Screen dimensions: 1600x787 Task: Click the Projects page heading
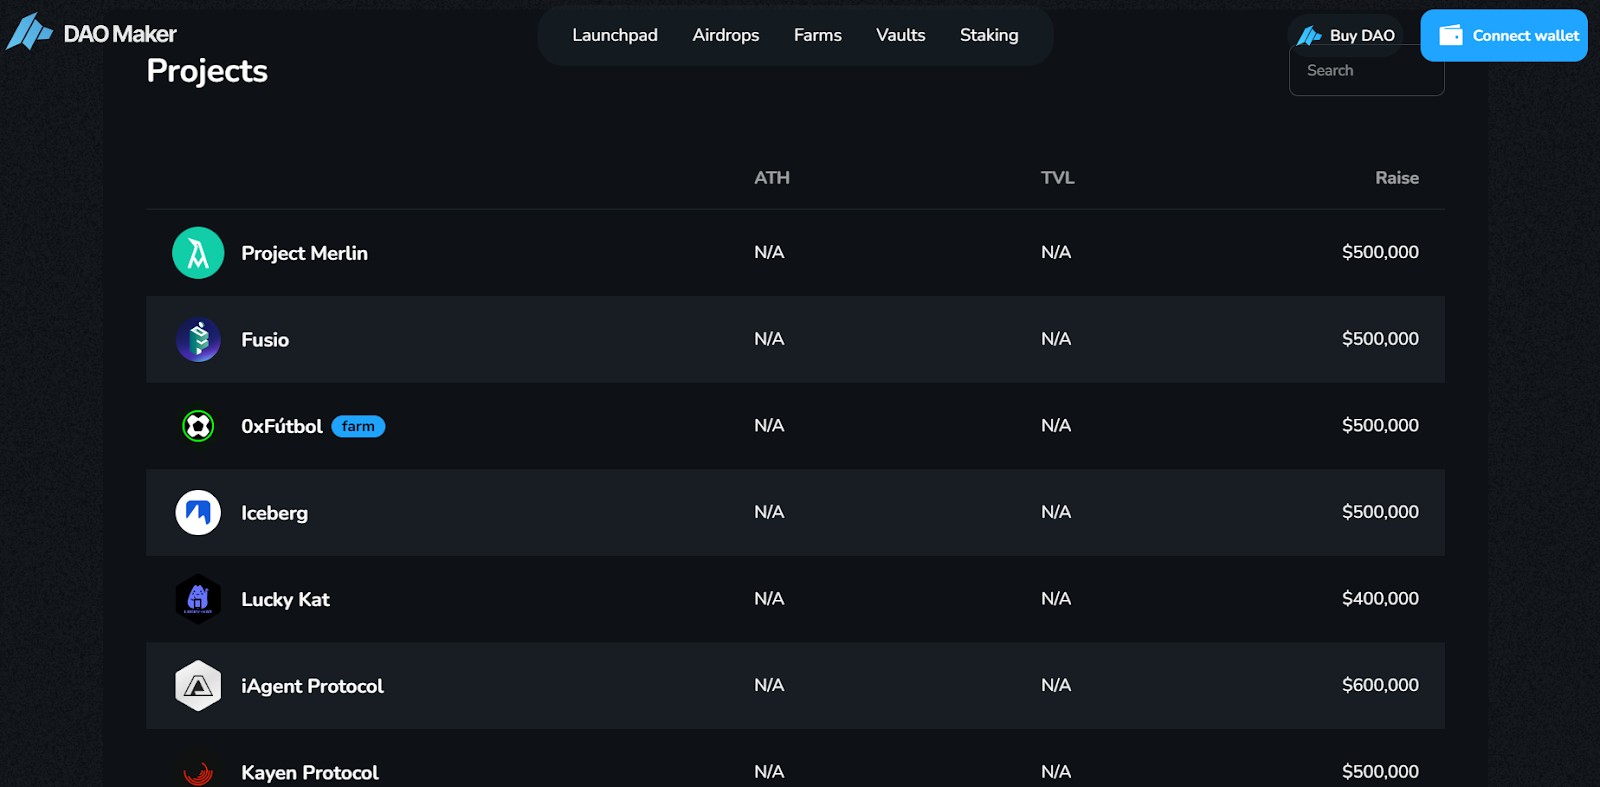click(x=207, y=71)
